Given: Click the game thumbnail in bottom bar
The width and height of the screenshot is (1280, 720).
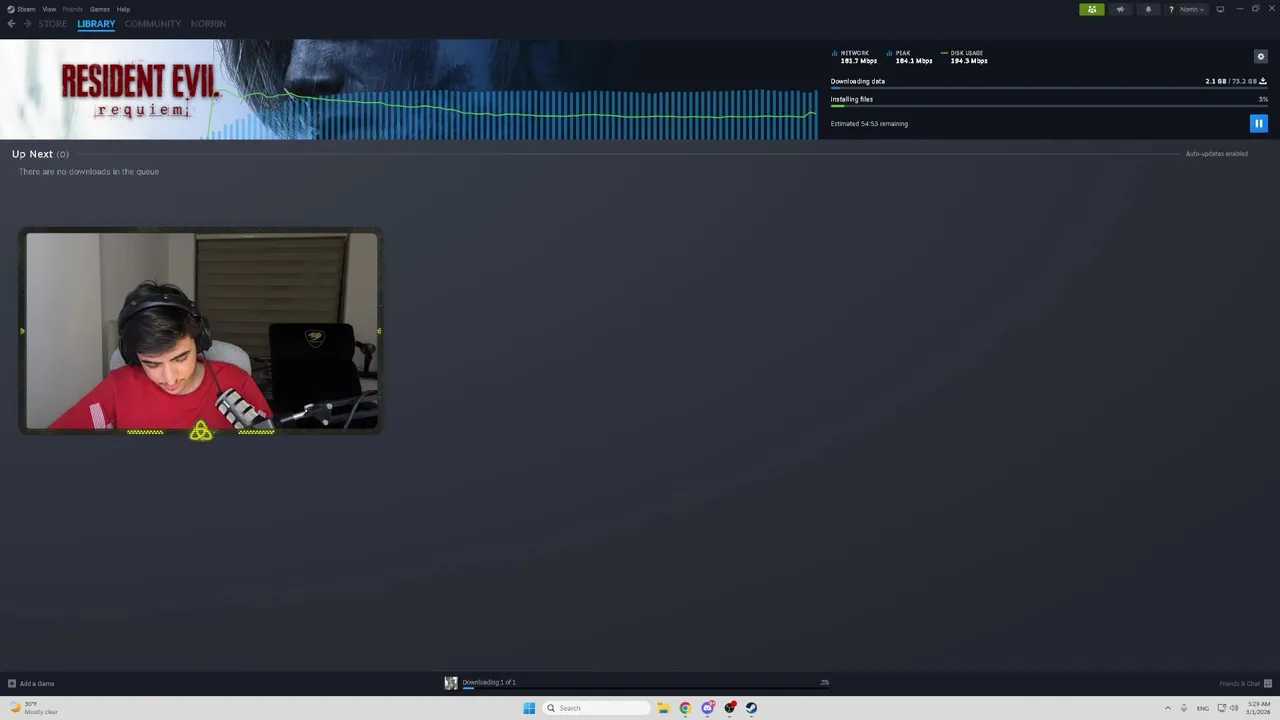Looking at the screenshot, I should 451,683.
